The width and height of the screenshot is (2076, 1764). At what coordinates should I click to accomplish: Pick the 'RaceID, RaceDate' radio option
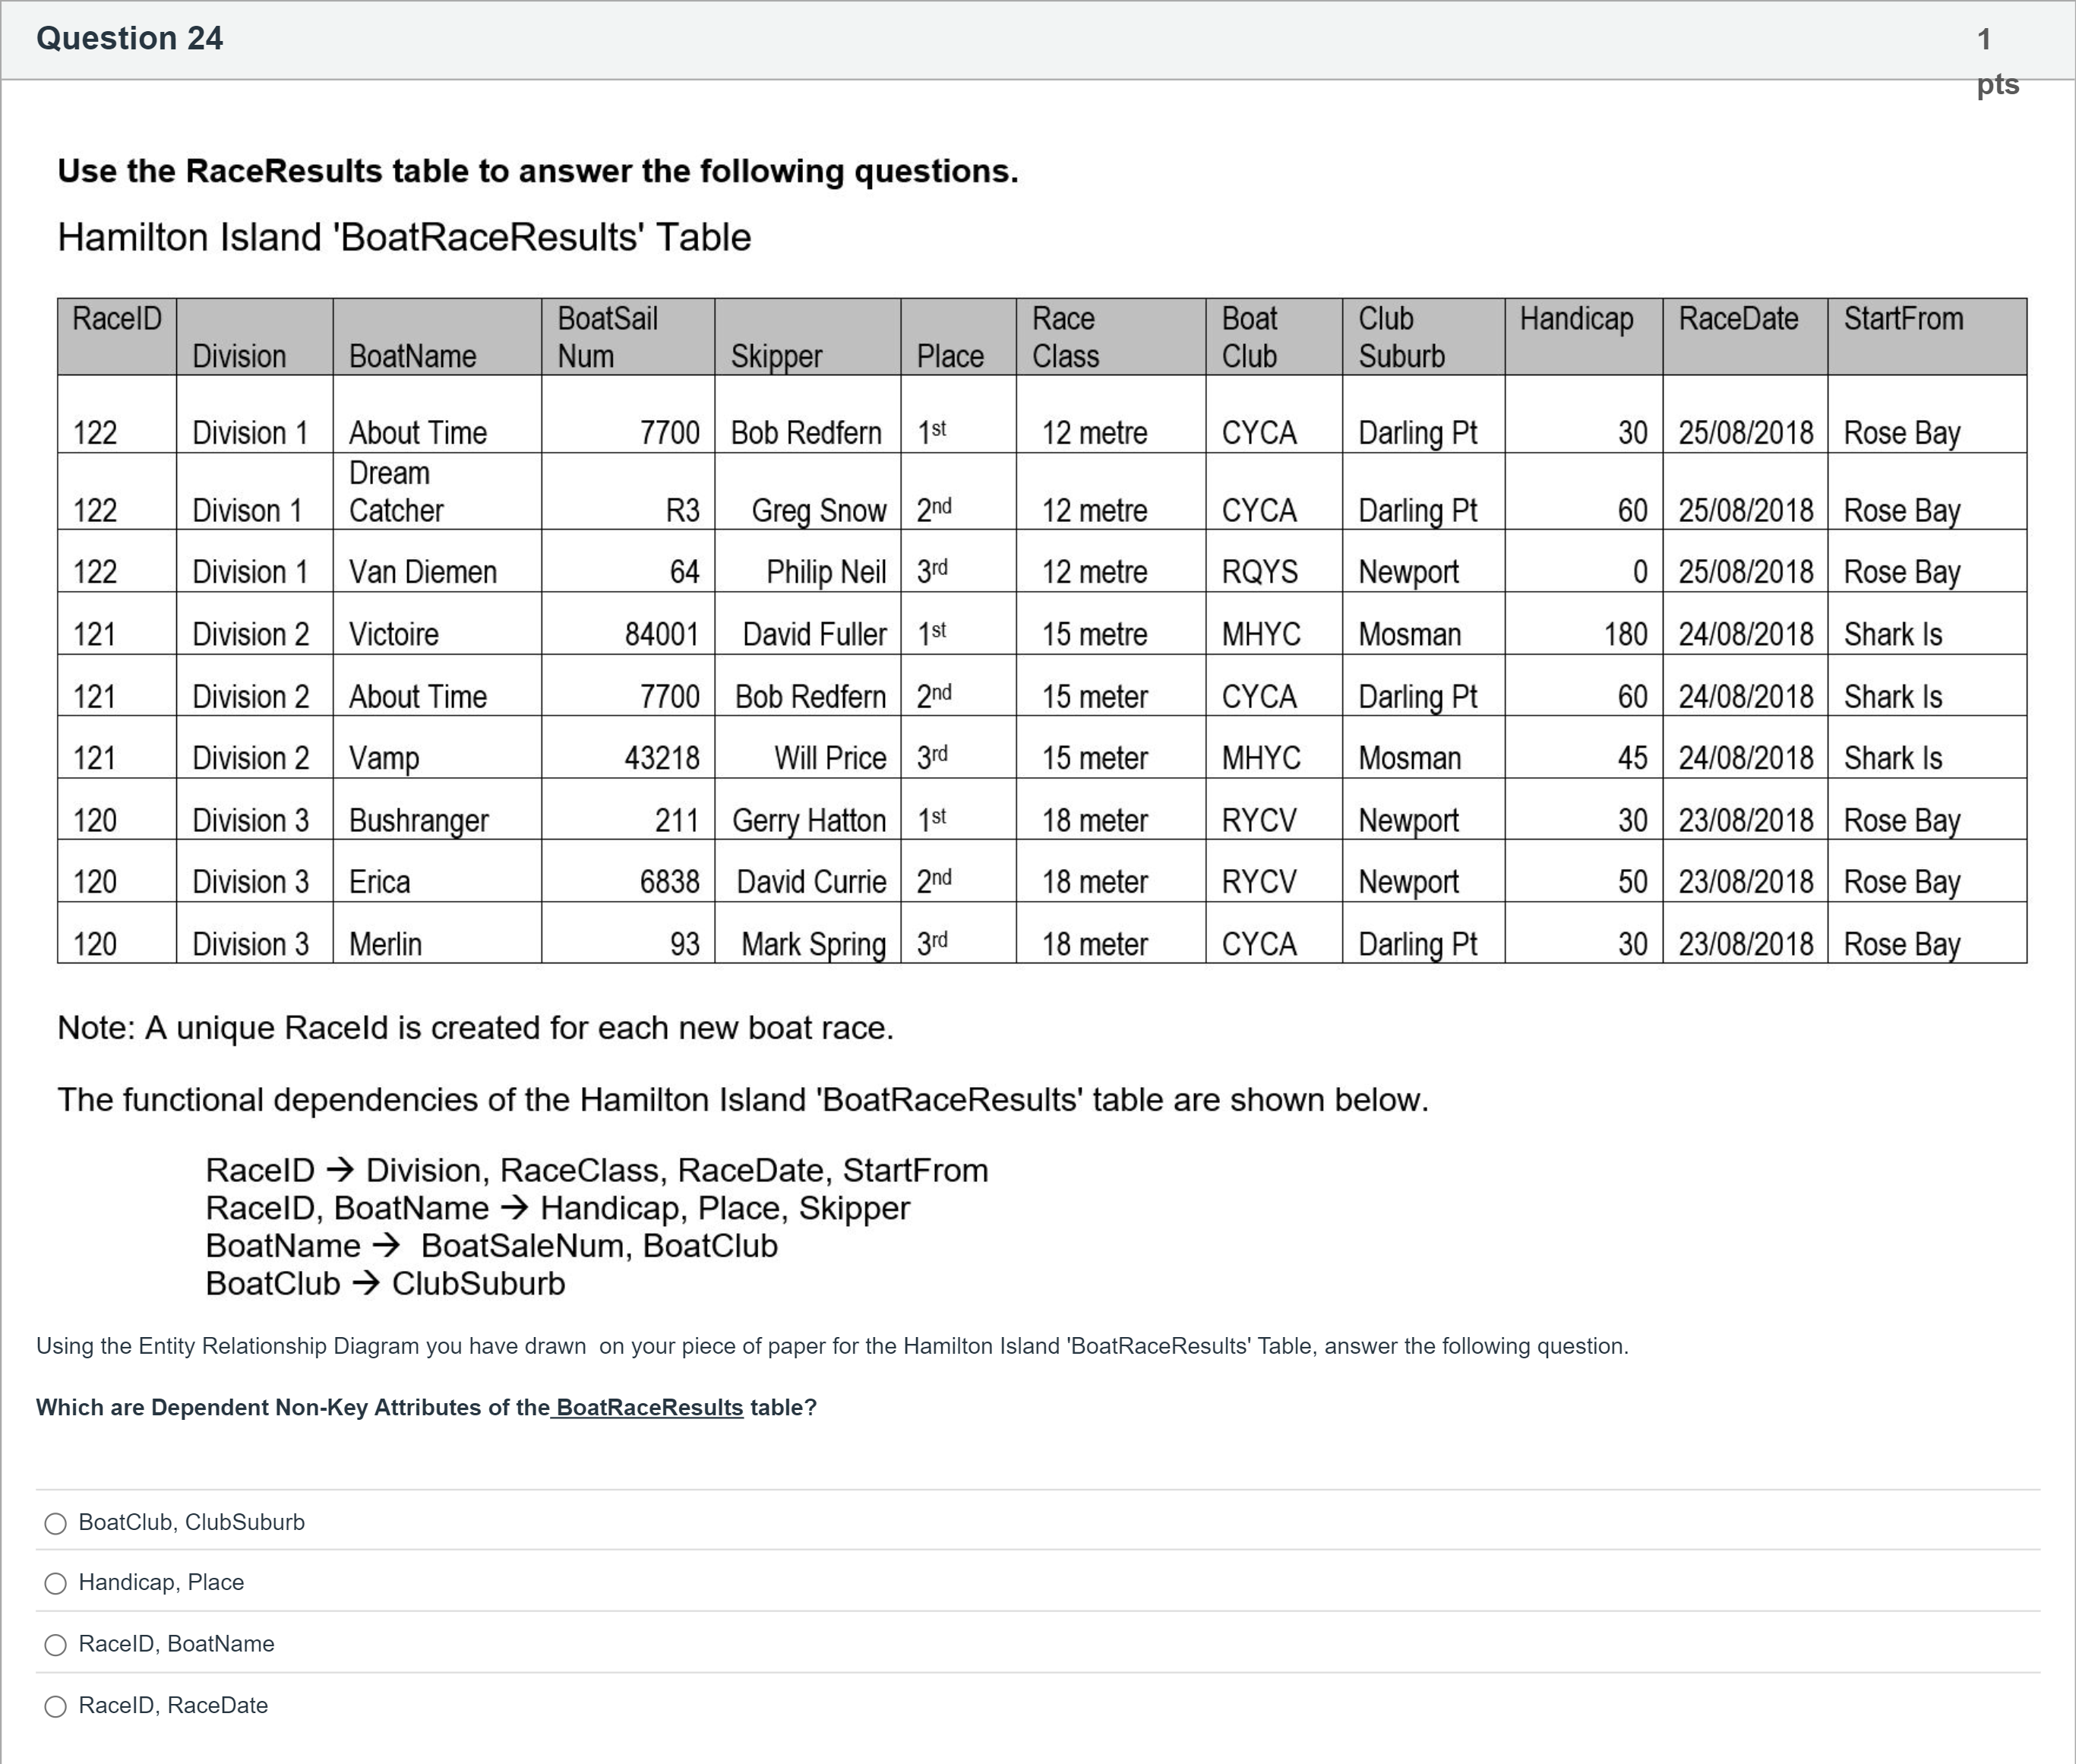[x=56, y=1706]
